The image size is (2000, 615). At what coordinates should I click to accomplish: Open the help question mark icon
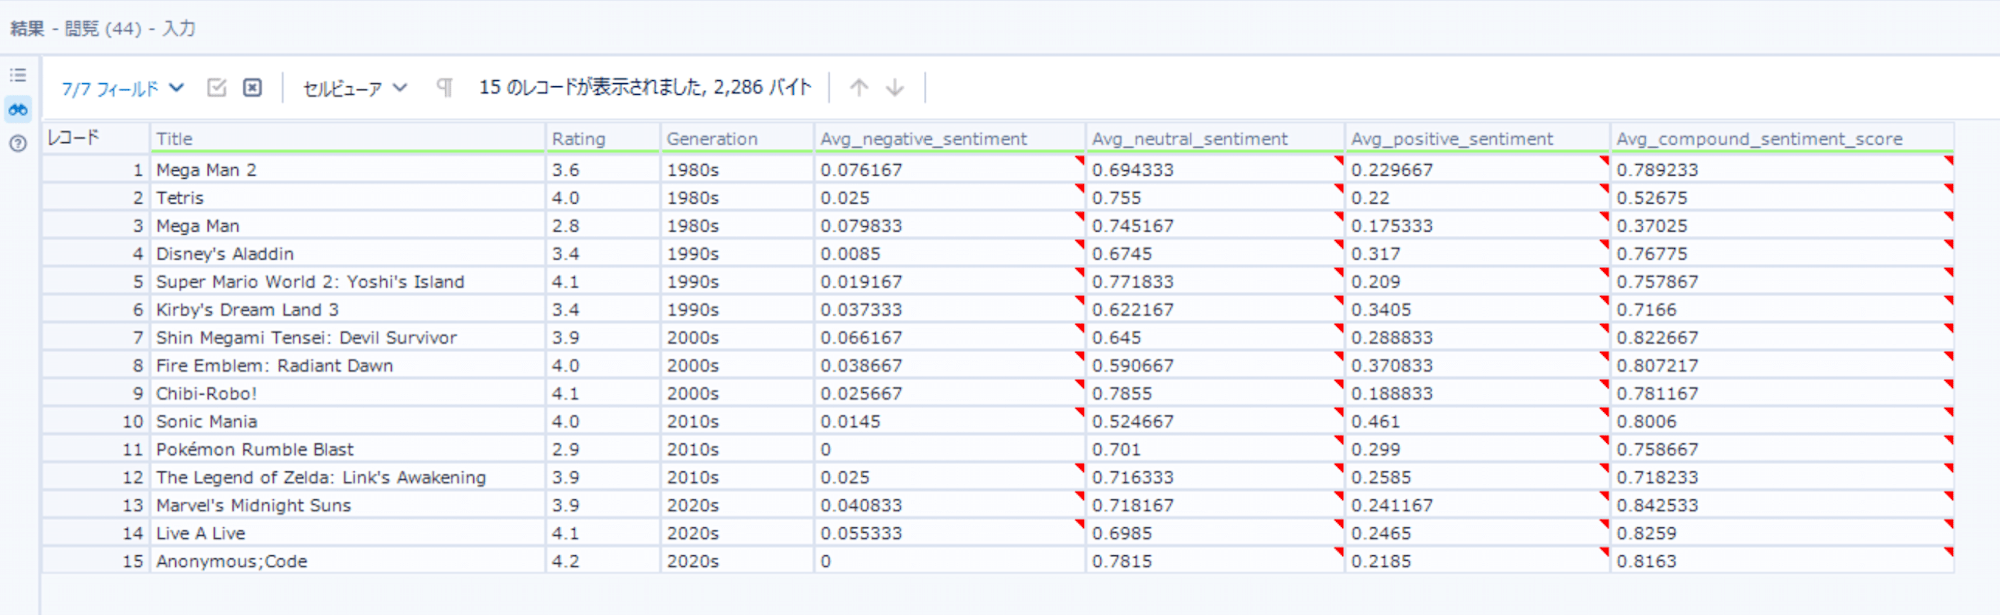[18, 143]
